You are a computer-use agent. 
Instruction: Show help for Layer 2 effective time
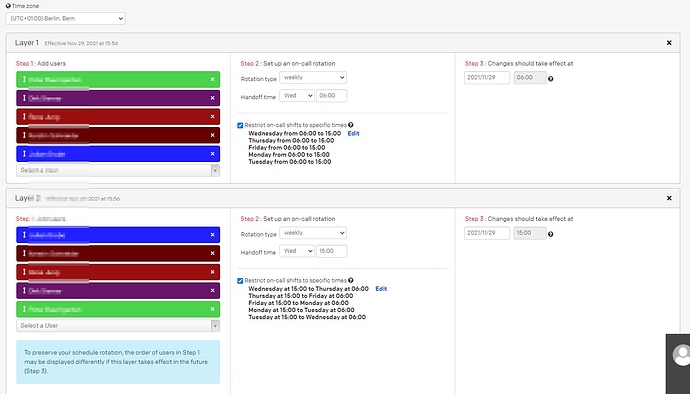pos(551,234)
